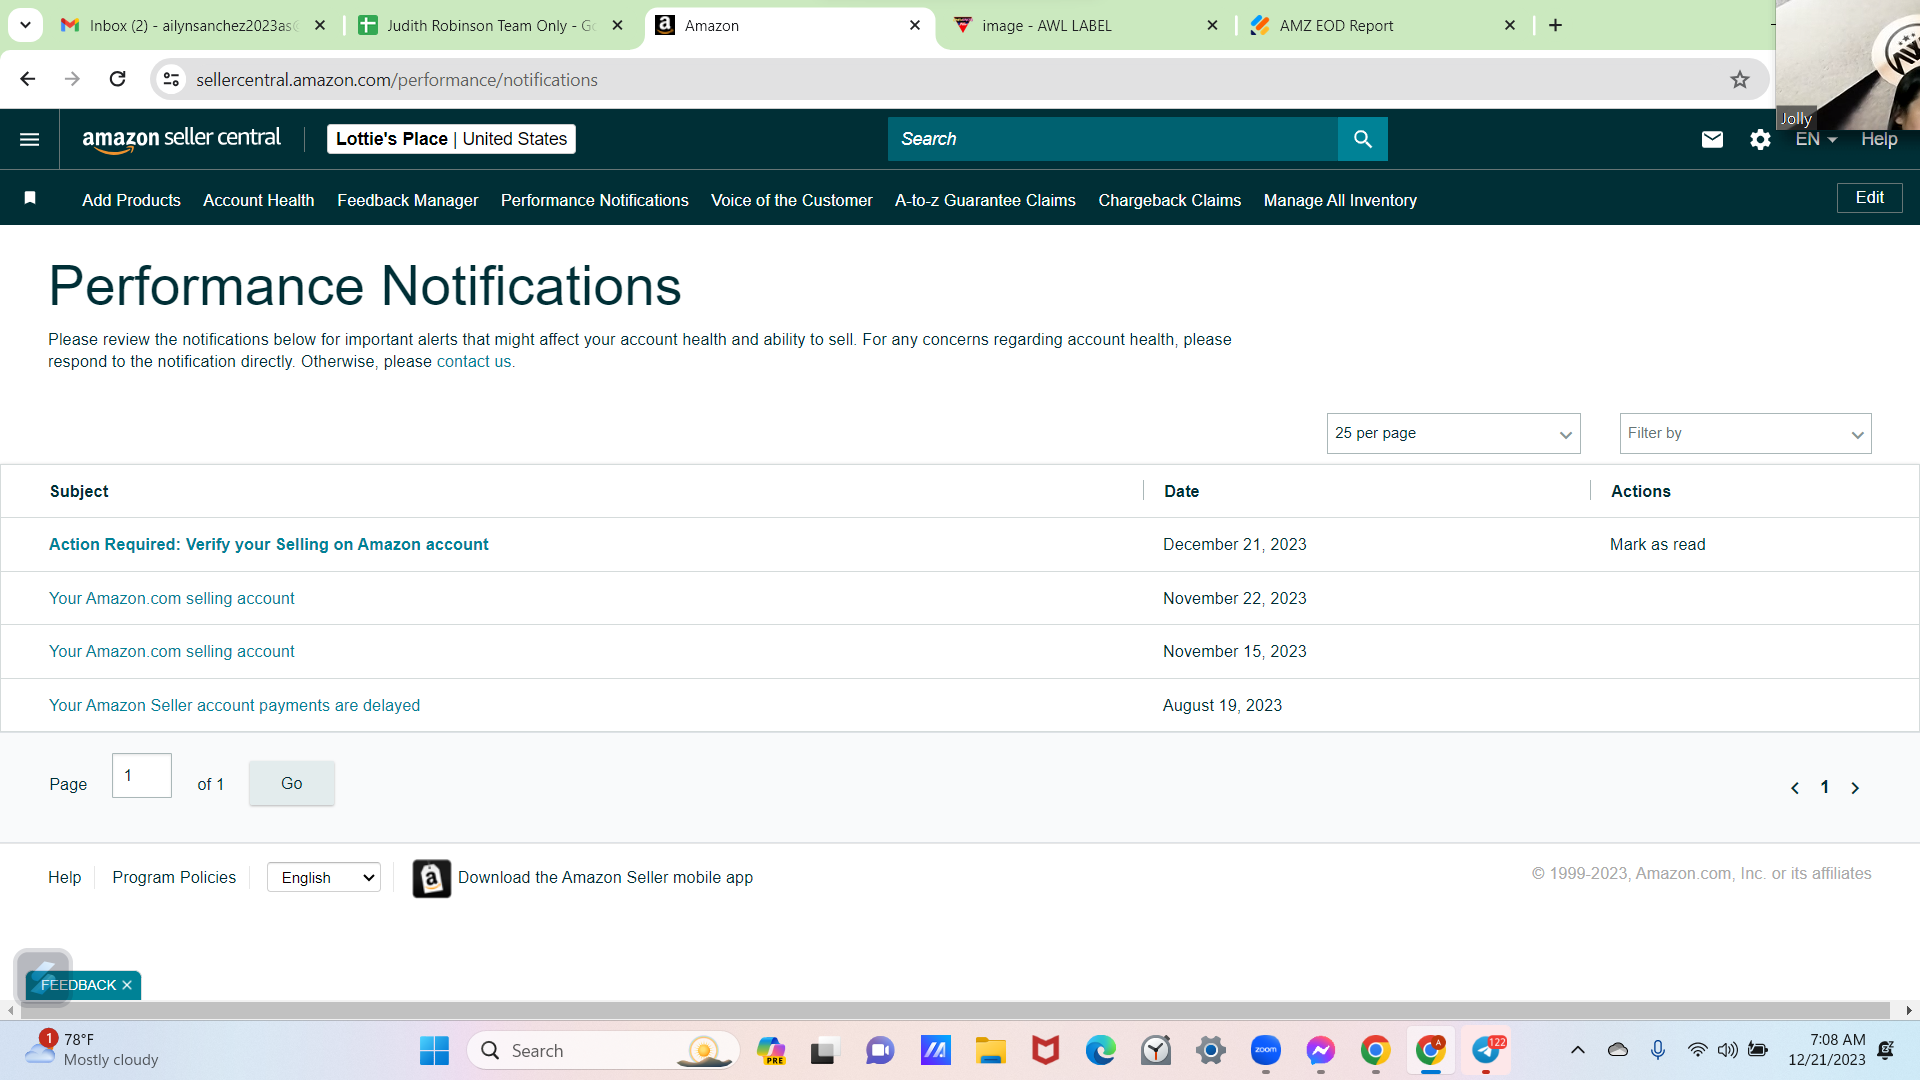Open the weather widget on taskbar
The image size is (1920, 1080).
click(92, 1050)
